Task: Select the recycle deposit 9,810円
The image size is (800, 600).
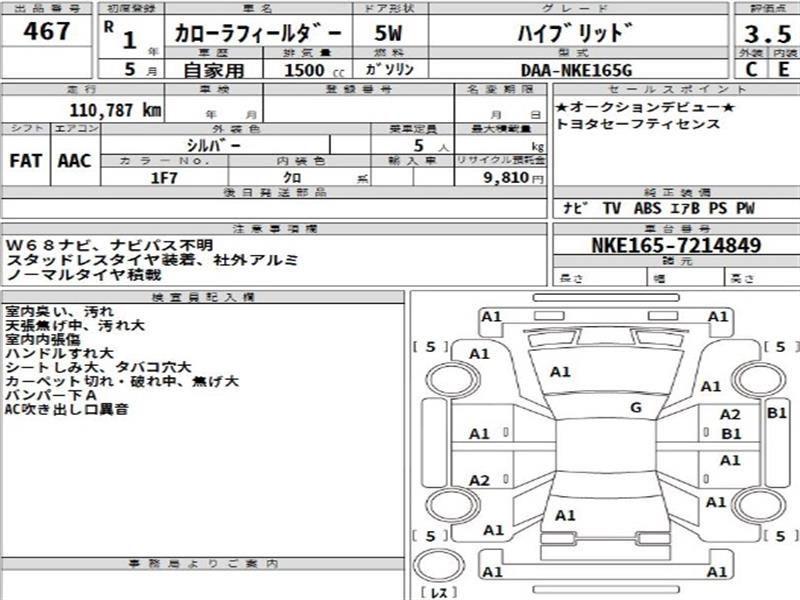Action: 513,178
